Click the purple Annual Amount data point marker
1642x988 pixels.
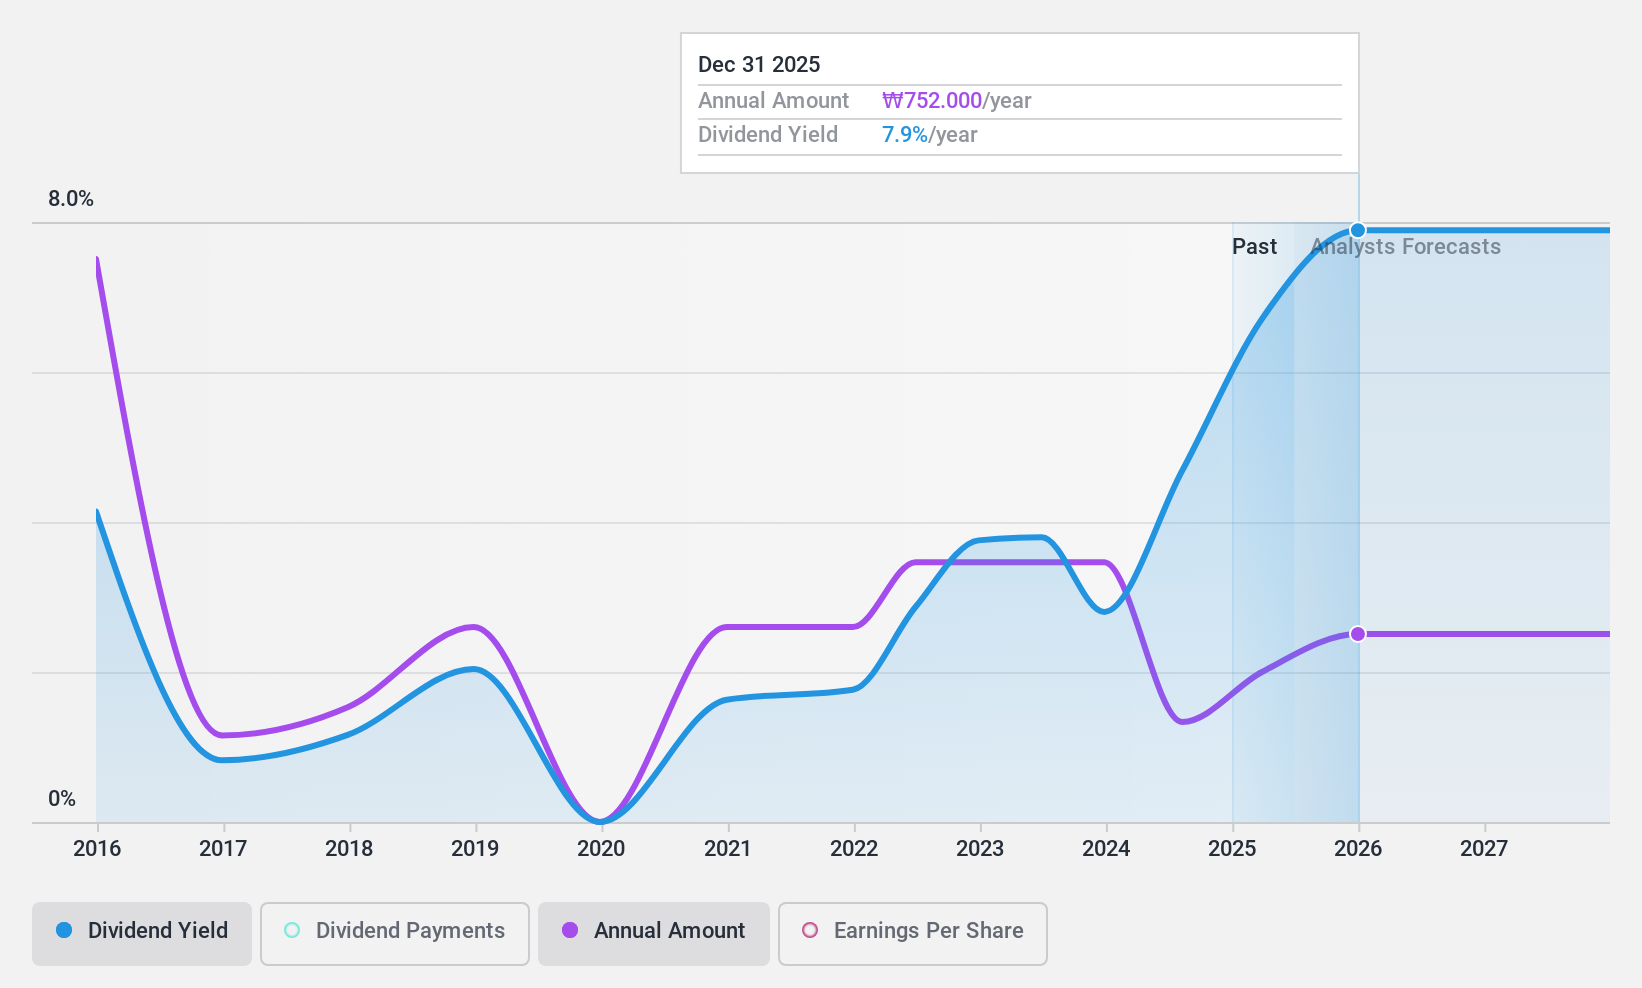point(1358,634)
